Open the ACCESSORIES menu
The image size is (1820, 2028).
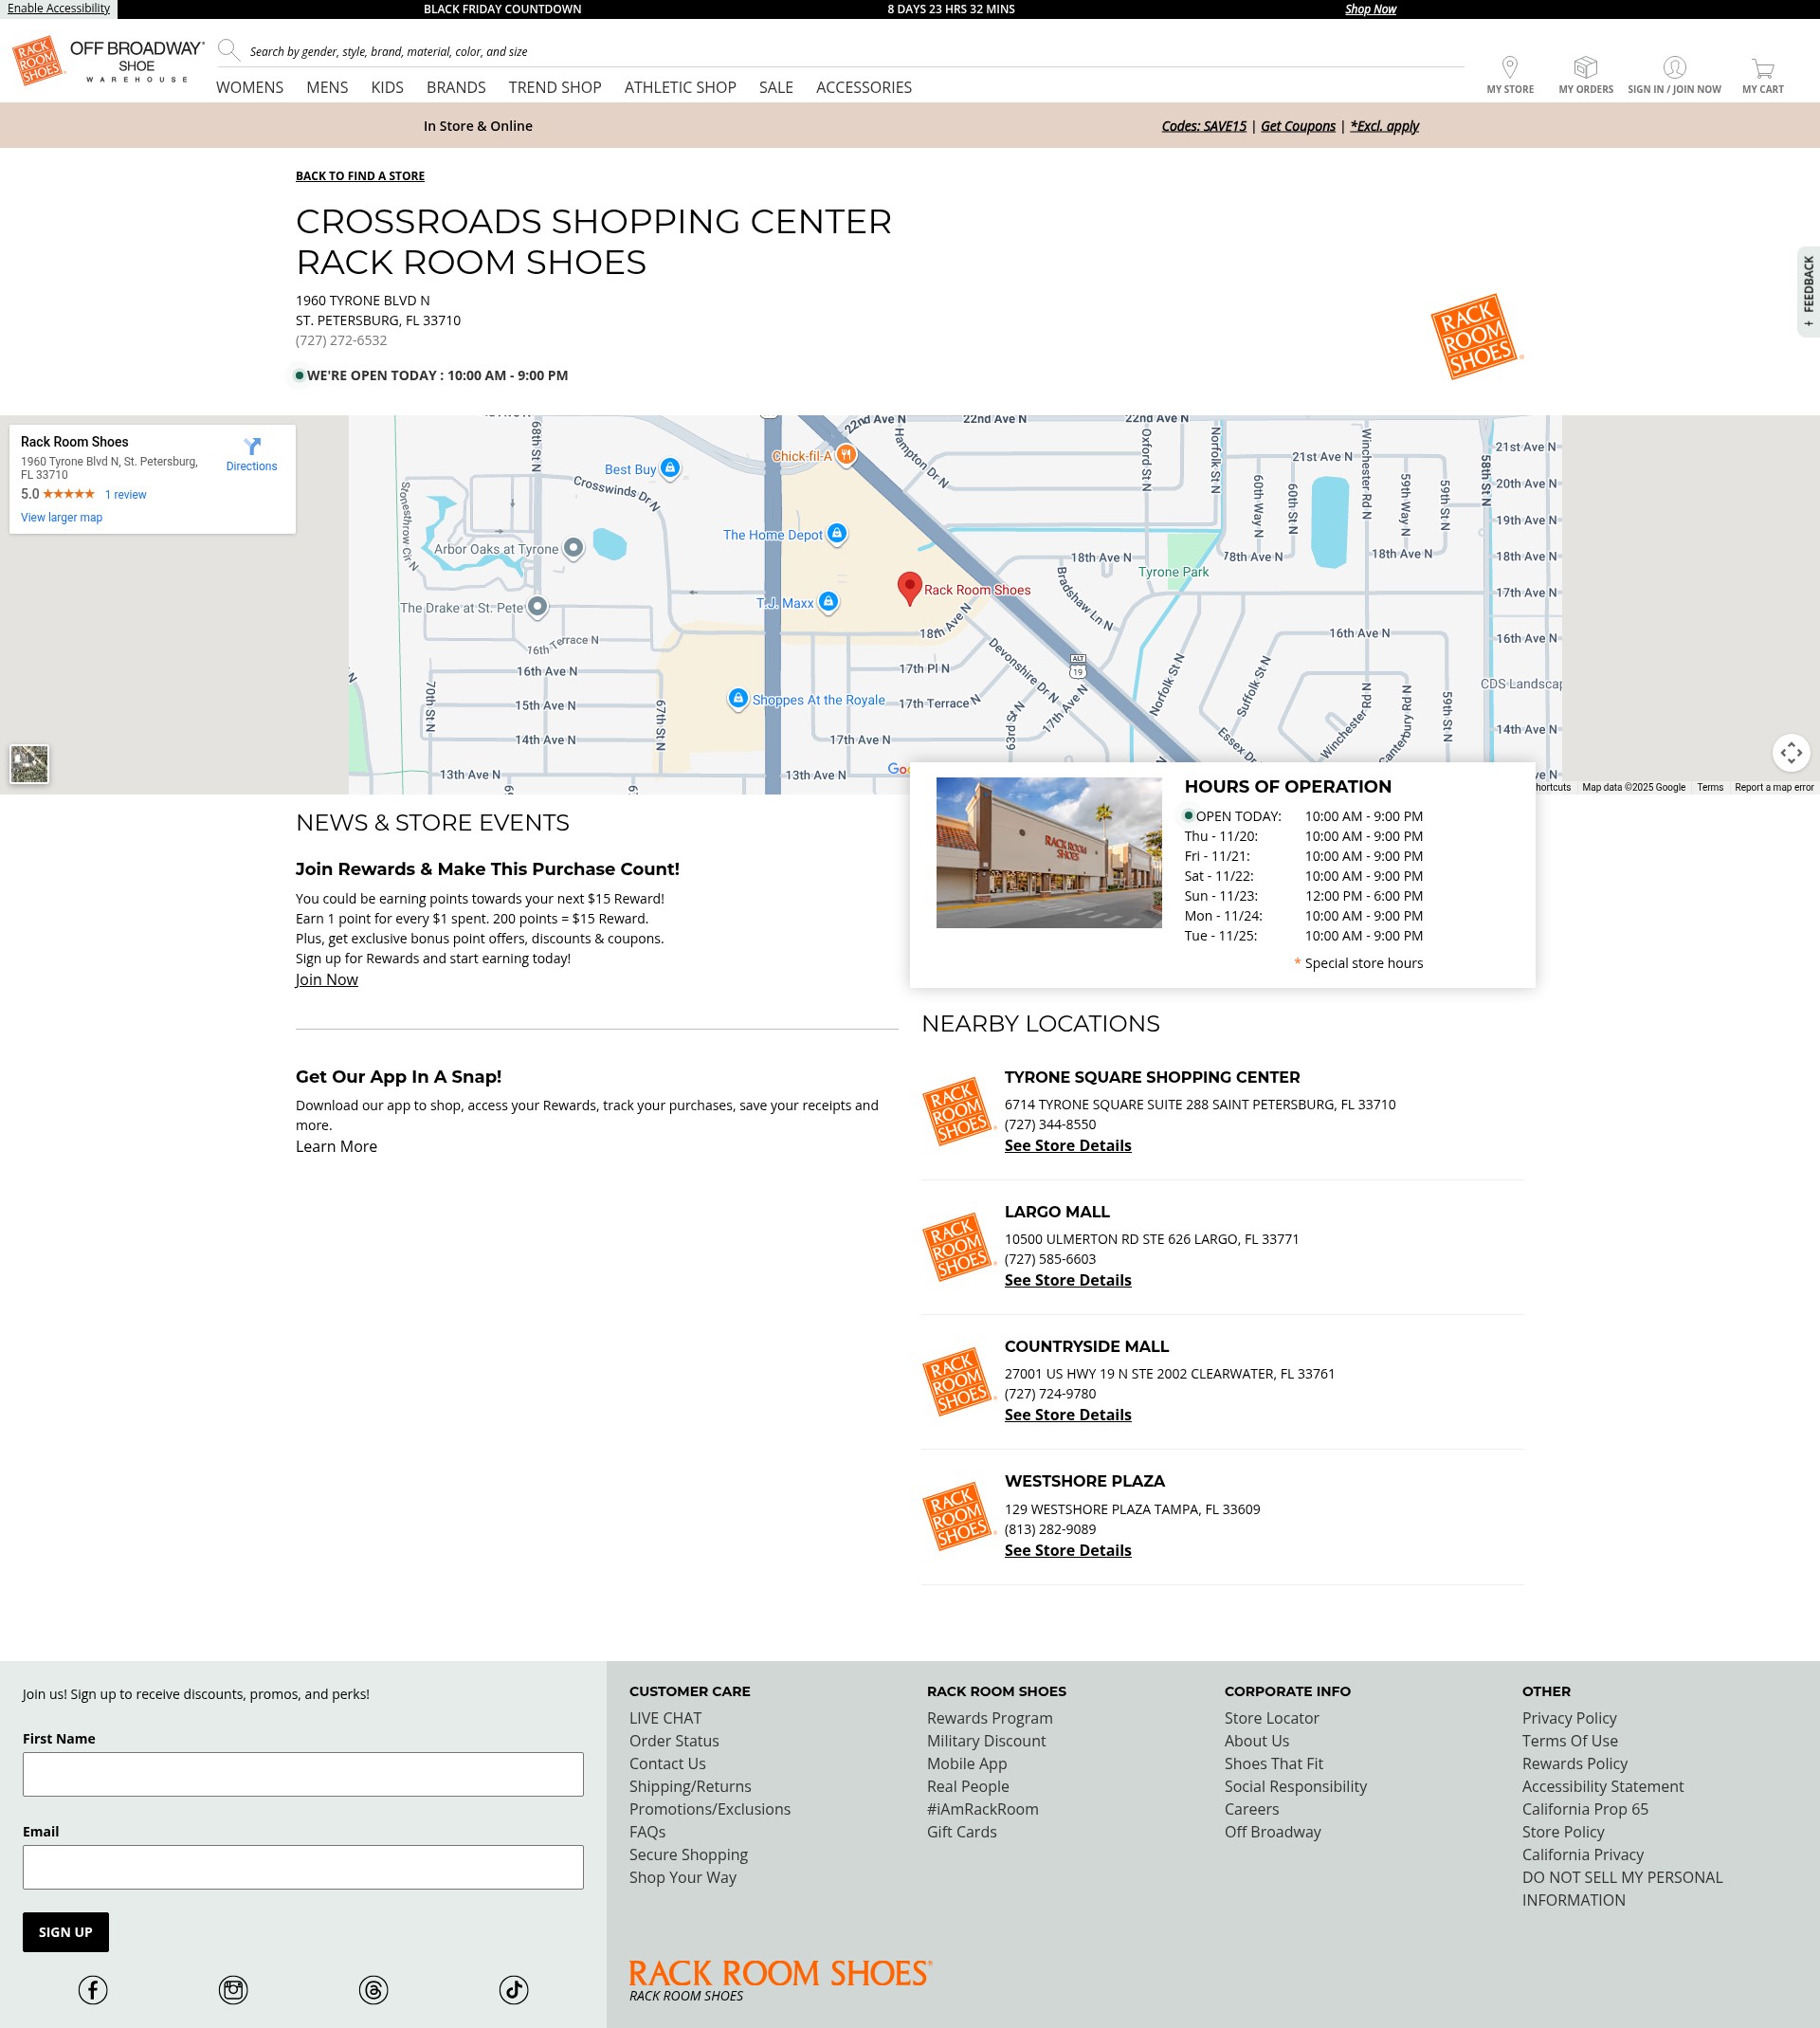pos(864,87)
